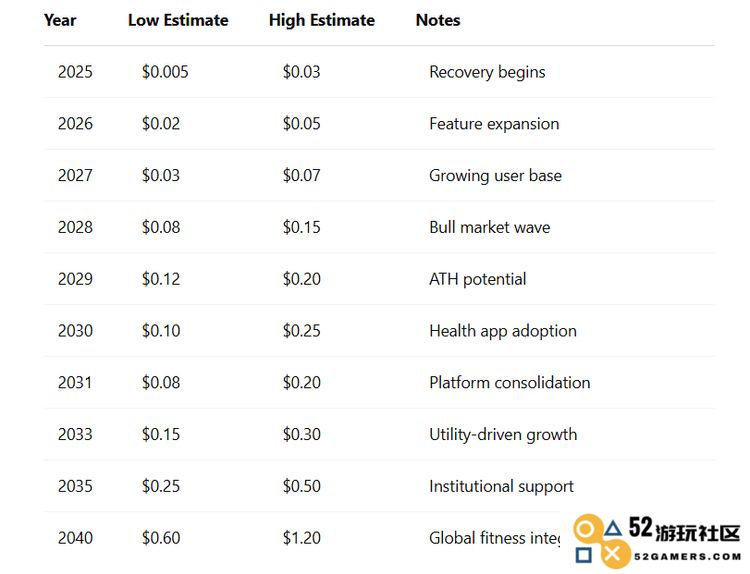This screenshot has height=574, width=750.
Task: Select the 2030 year cell
Action: coord(75,331)
